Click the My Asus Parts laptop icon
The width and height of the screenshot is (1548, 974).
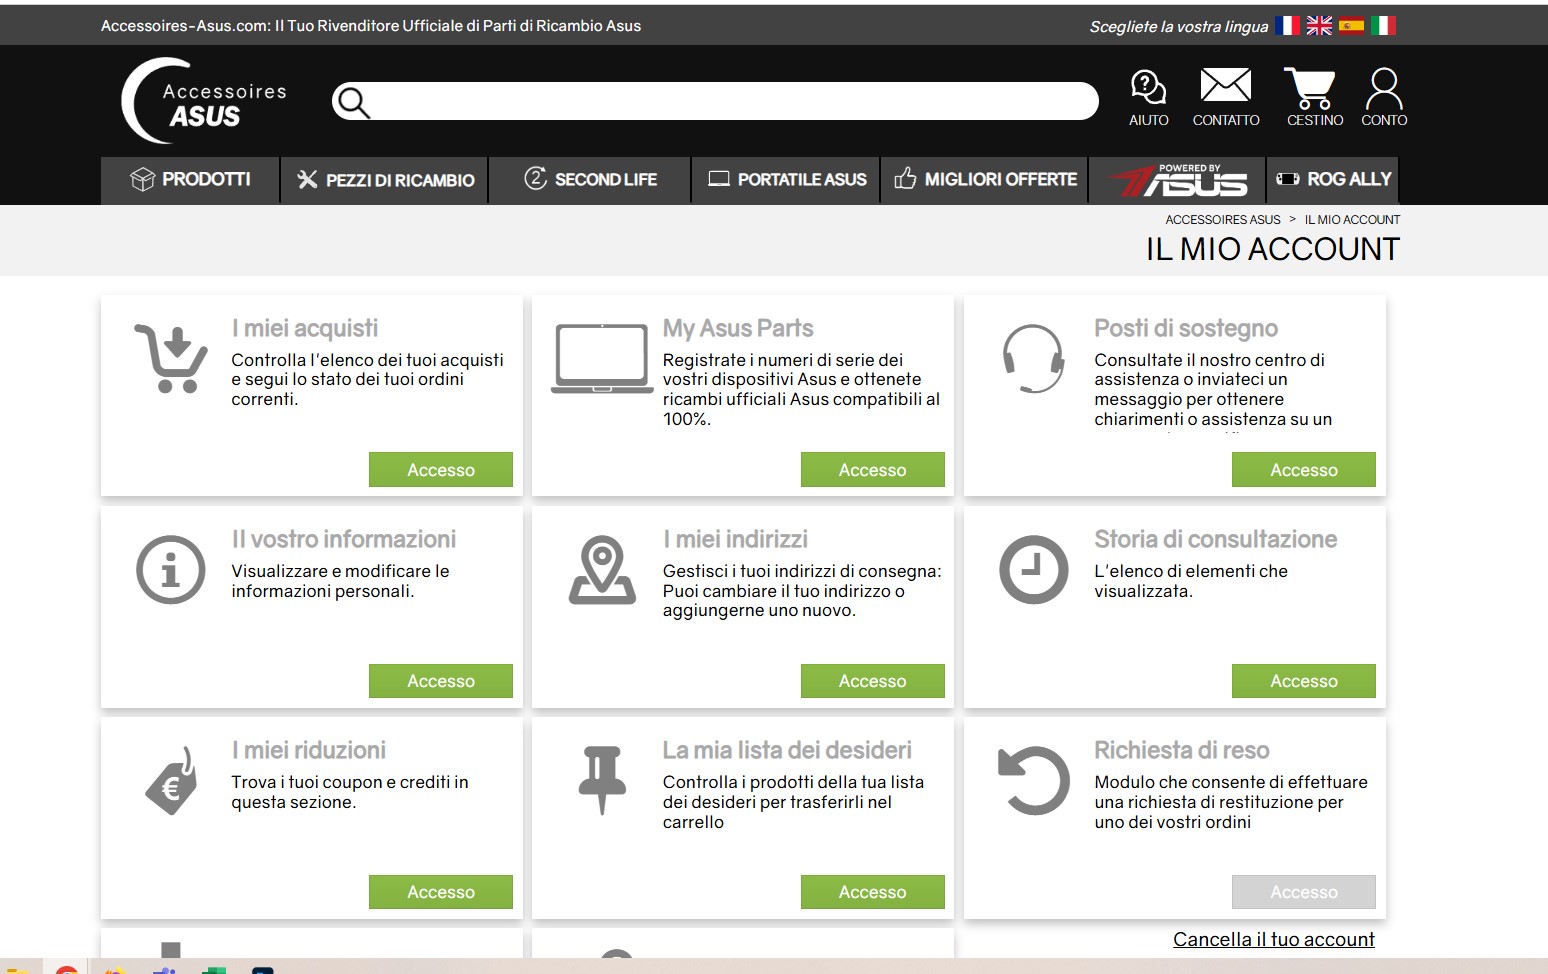click(x=602, y=359)
